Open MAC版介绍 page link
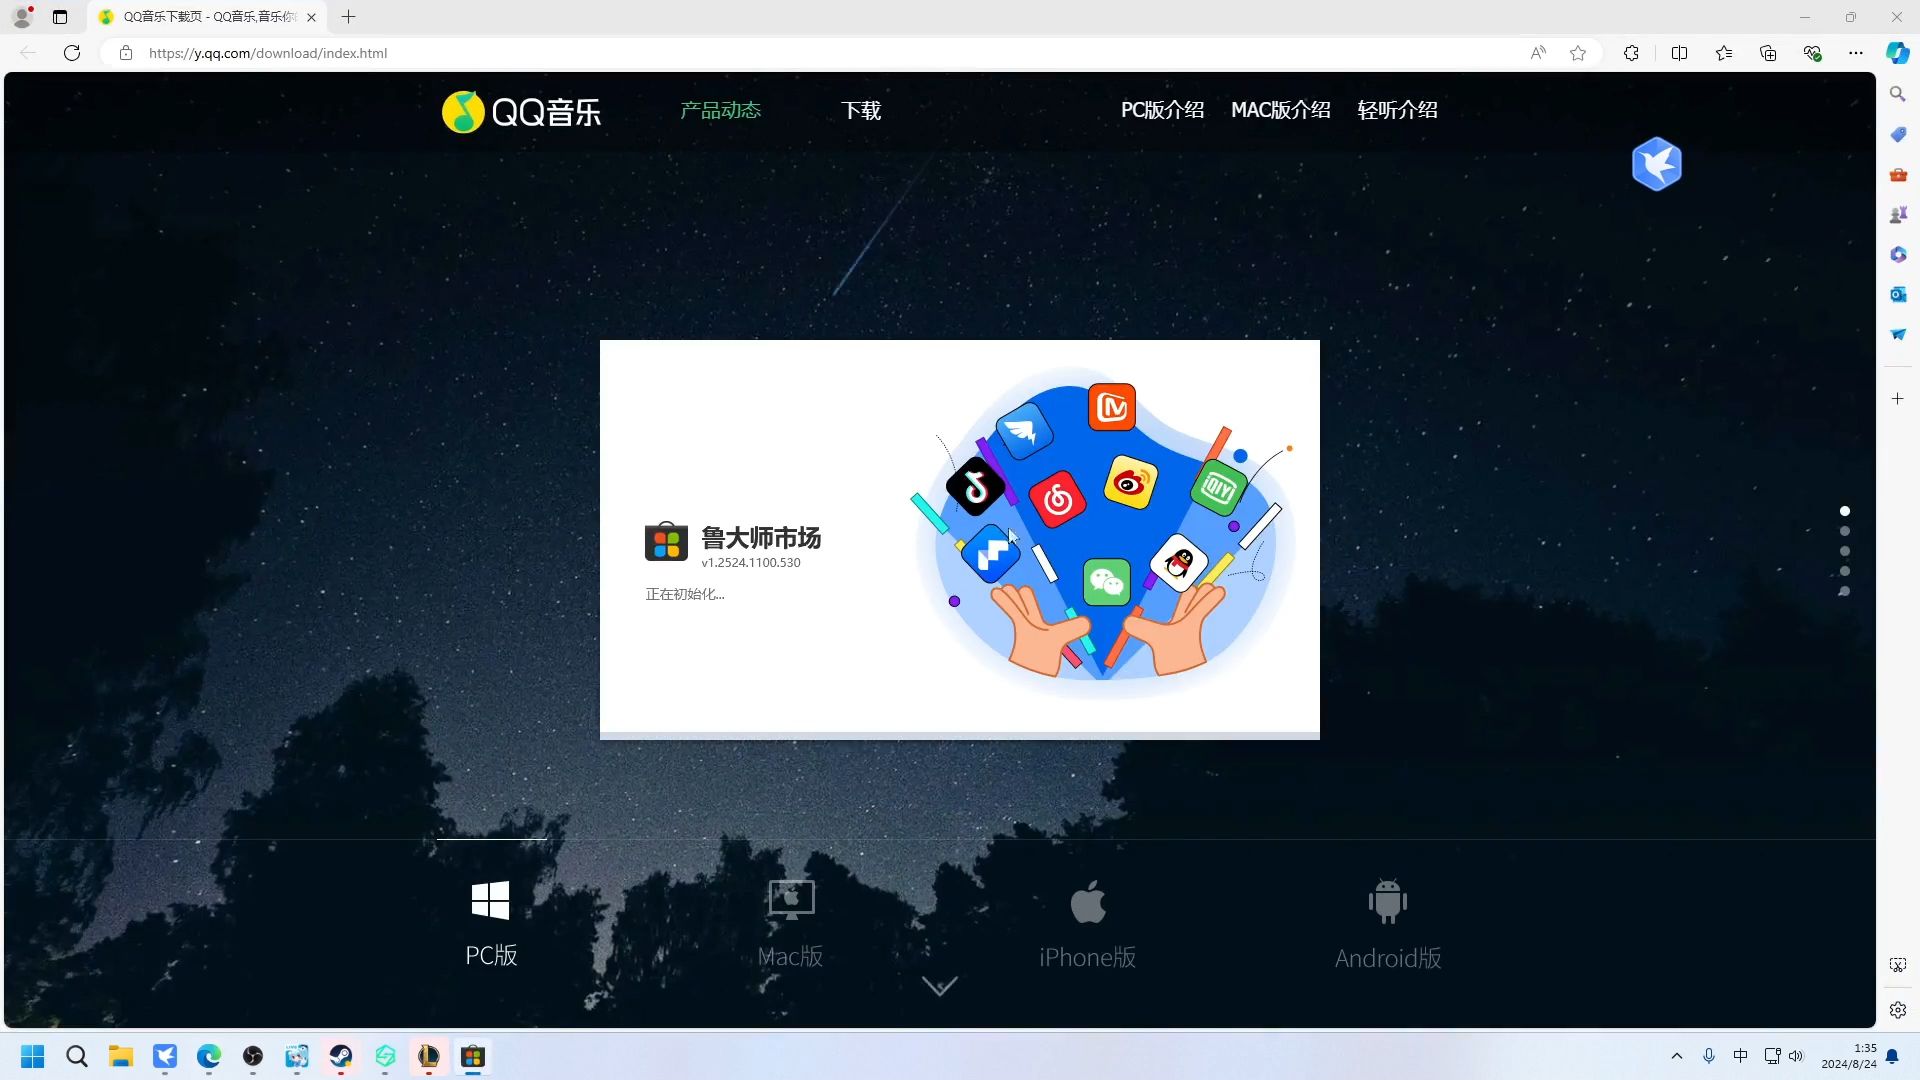The height and width of the screenshot is (1080, 1920). [x=1281, y=110]
